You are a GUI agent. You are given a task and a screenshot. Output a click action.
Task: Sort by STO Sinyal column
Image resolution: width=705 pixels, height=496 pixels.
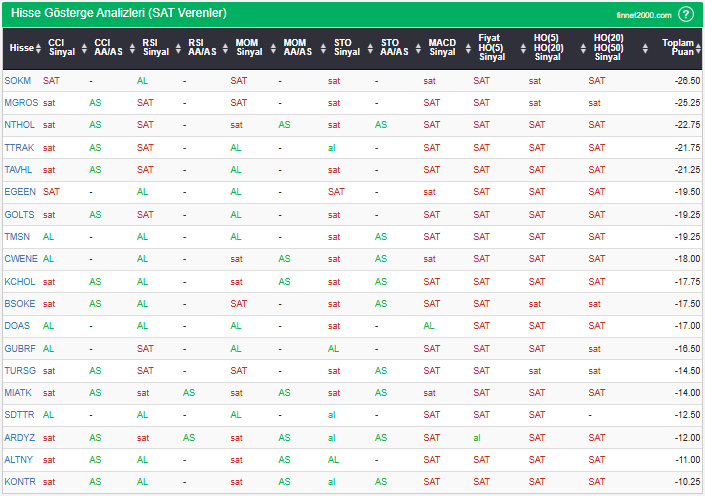pyautogui.click(x=346, y=47)
